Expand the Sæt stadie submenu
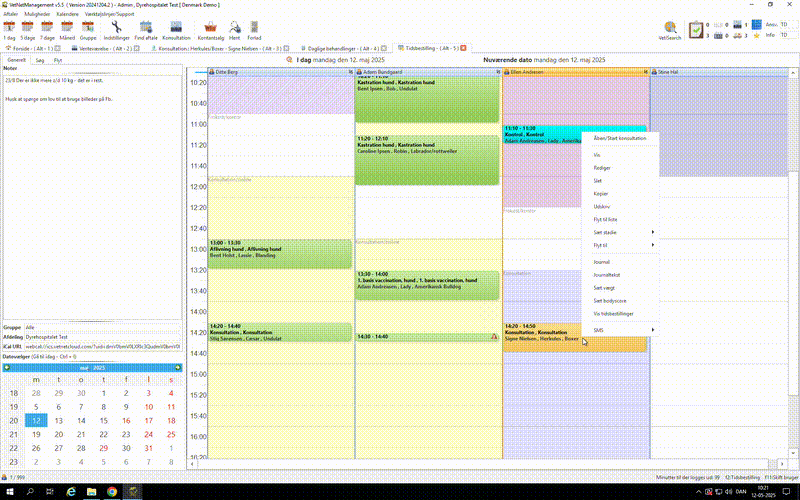The height and width of the screenshot is (500, 800). tap(620, 232)
